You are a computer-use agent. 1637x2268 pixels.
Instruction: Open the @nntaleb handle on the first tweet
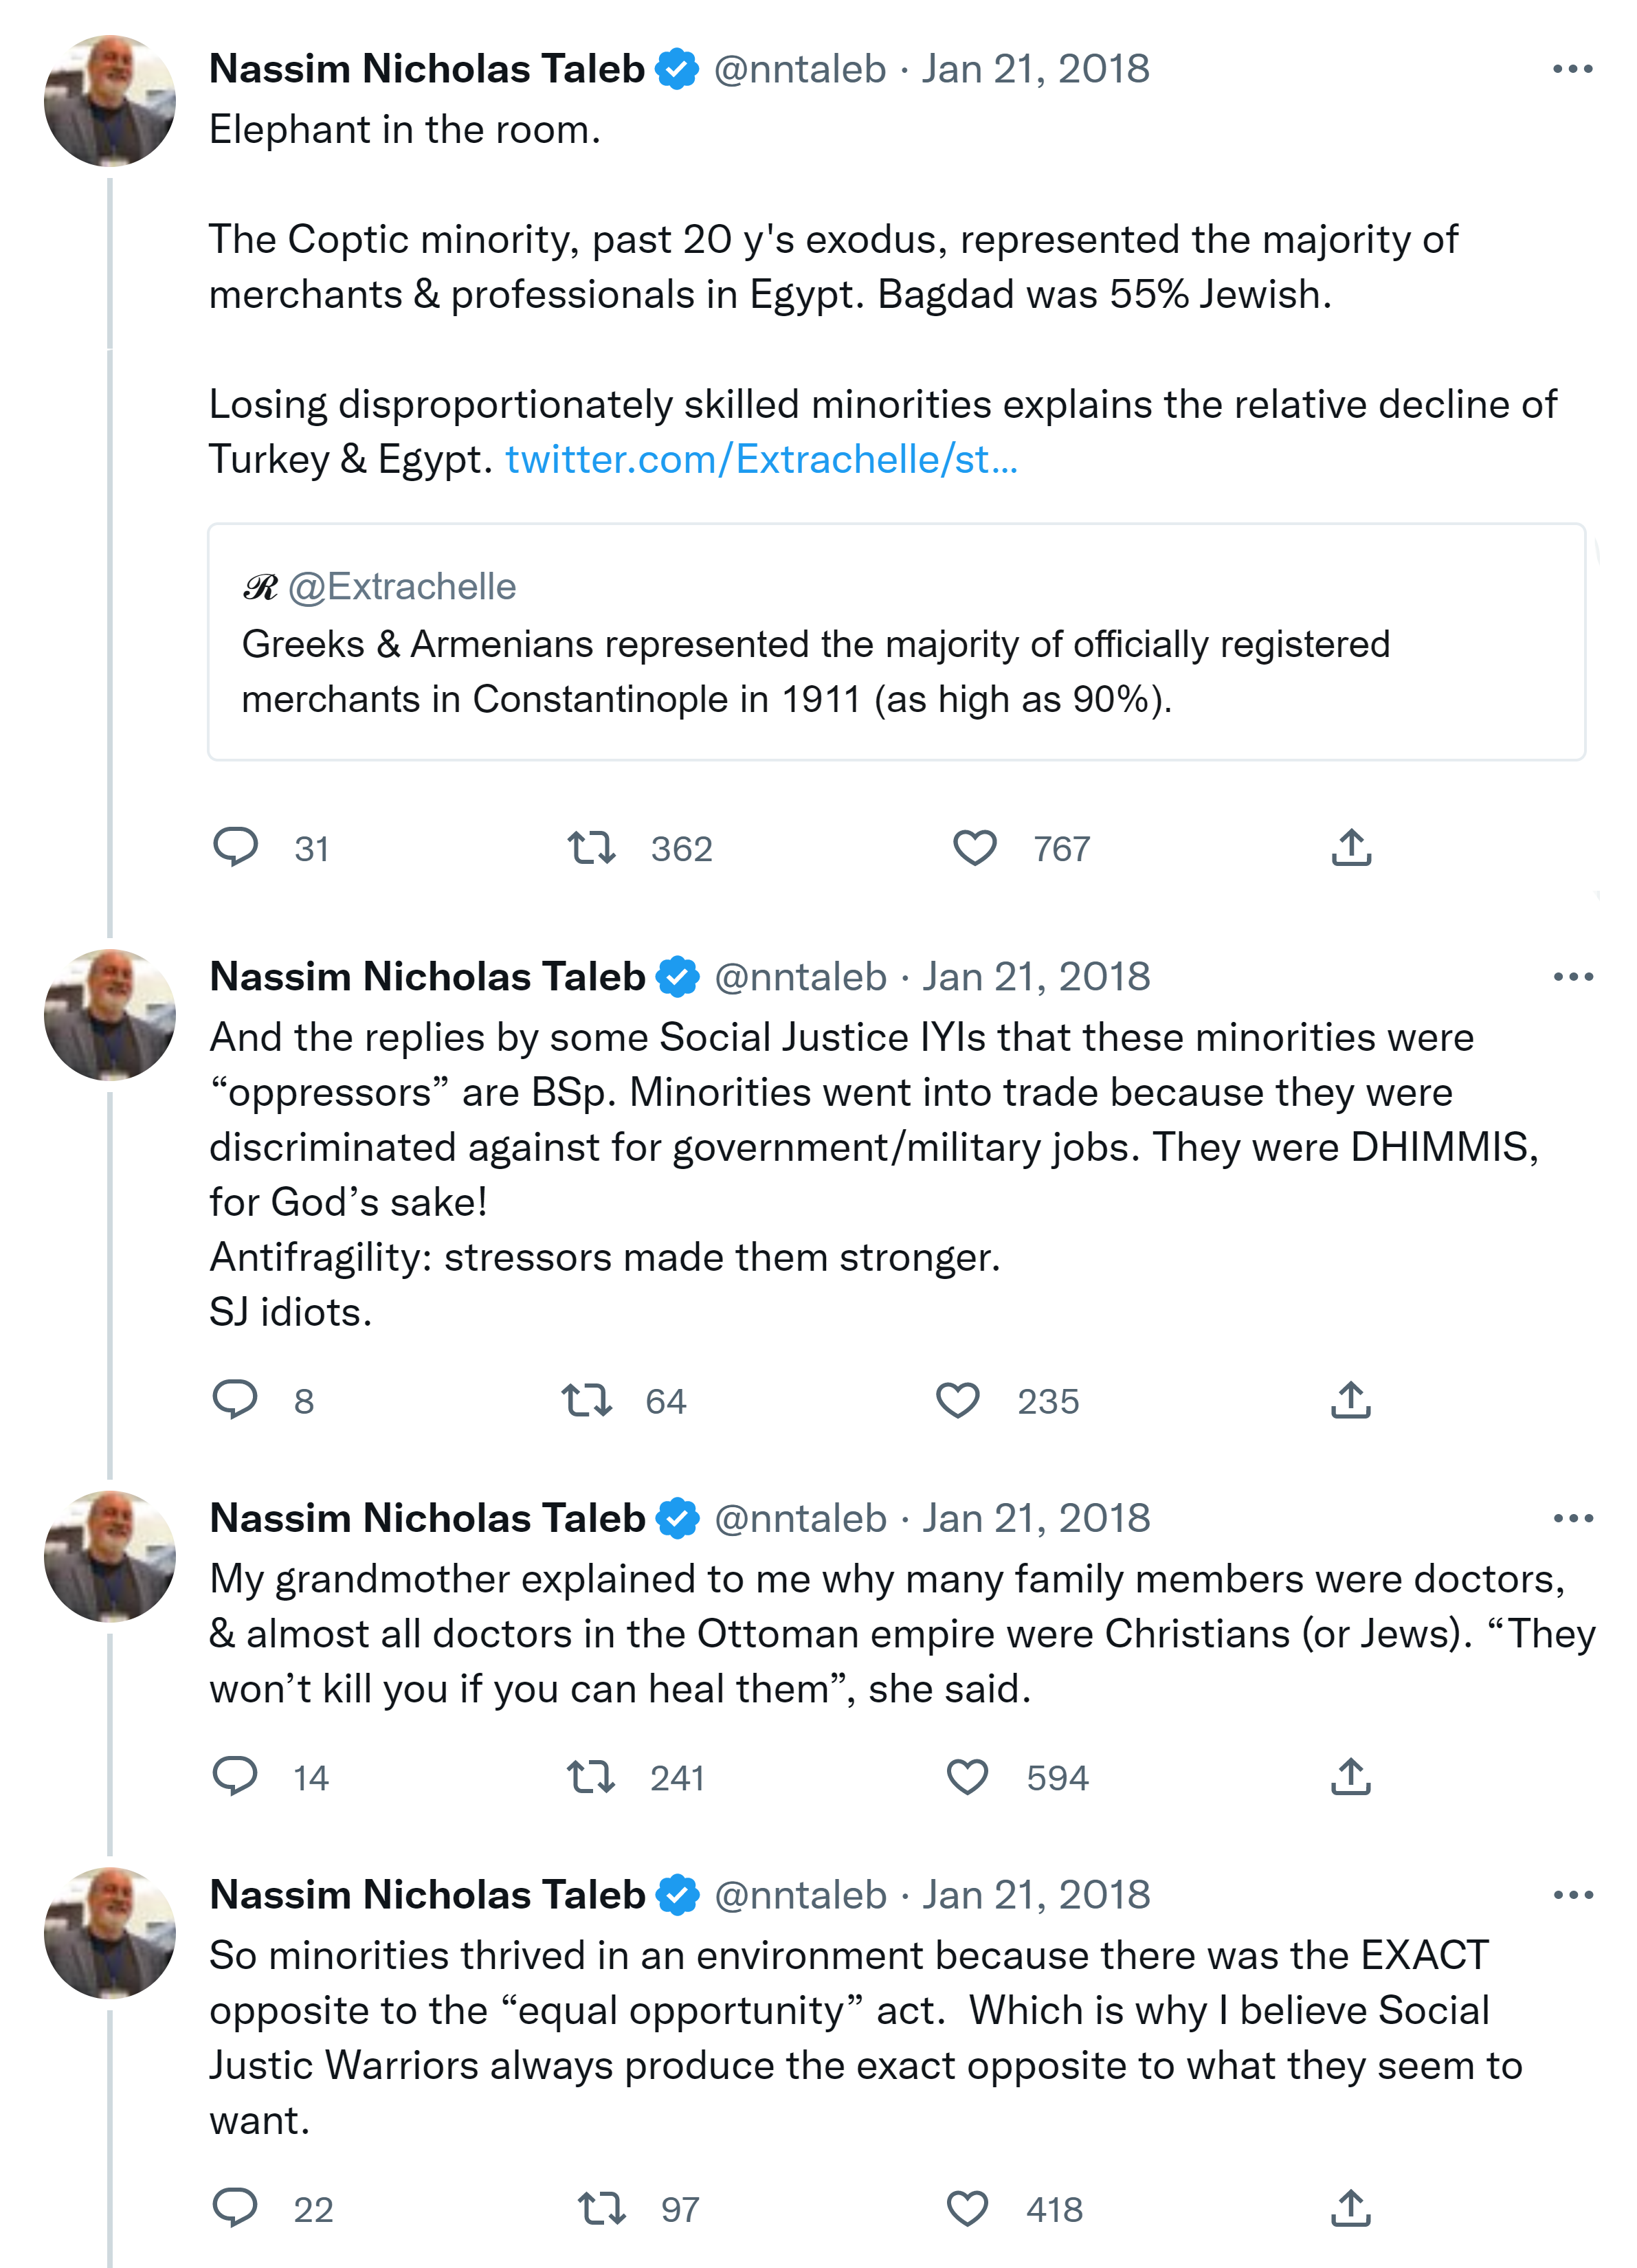(799, 69)
